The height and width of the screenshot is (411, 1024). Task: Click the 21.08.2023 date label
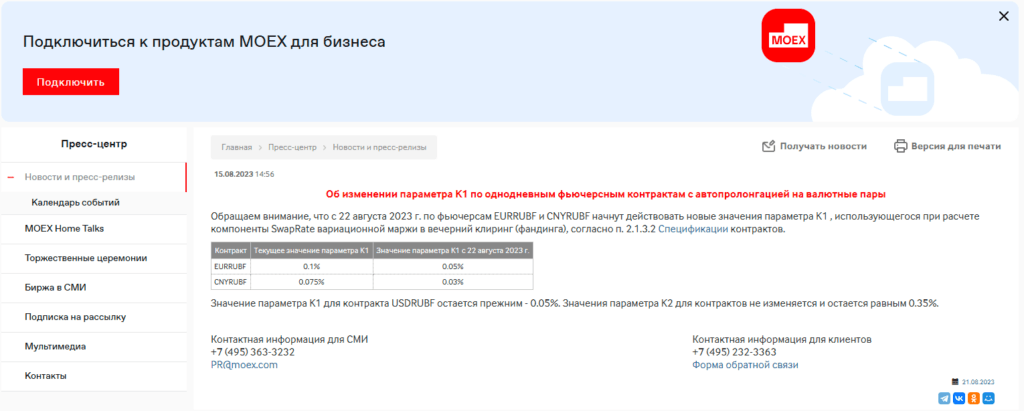click(978, 382)
